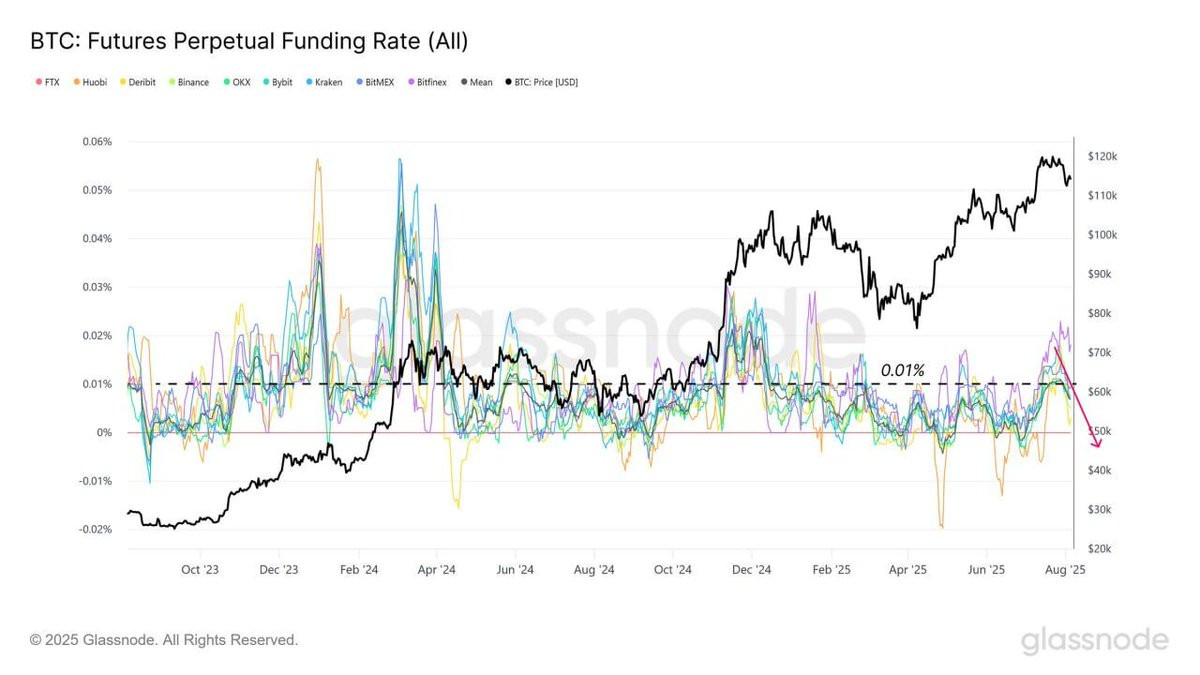
Task: Toggle the Huobi legend entry
Action: (92, 82)
